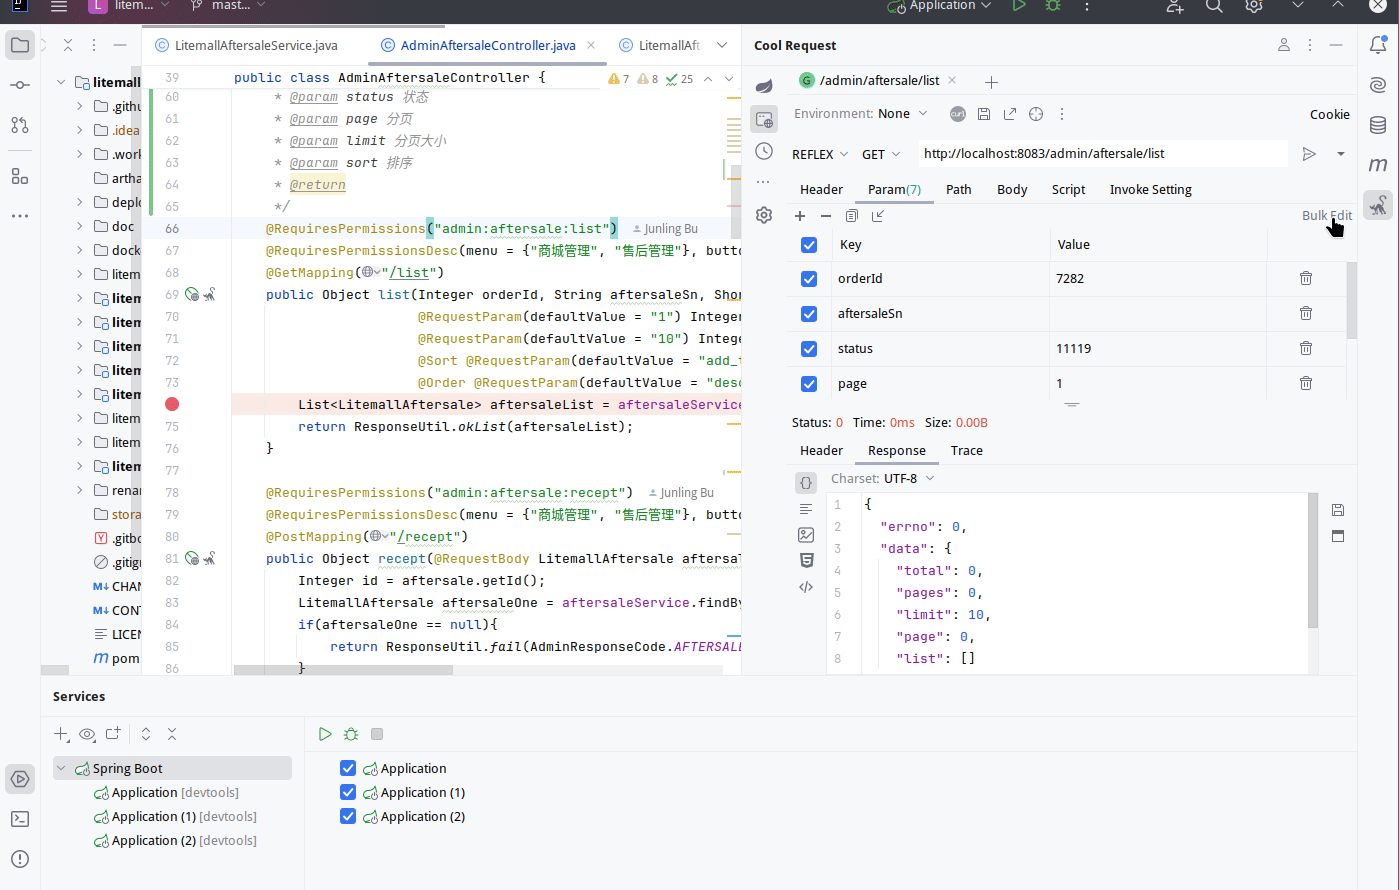This screenshot has height=890, width=1399.
Task: Open the Database tool window icon
Action: tap(1378, 125)
